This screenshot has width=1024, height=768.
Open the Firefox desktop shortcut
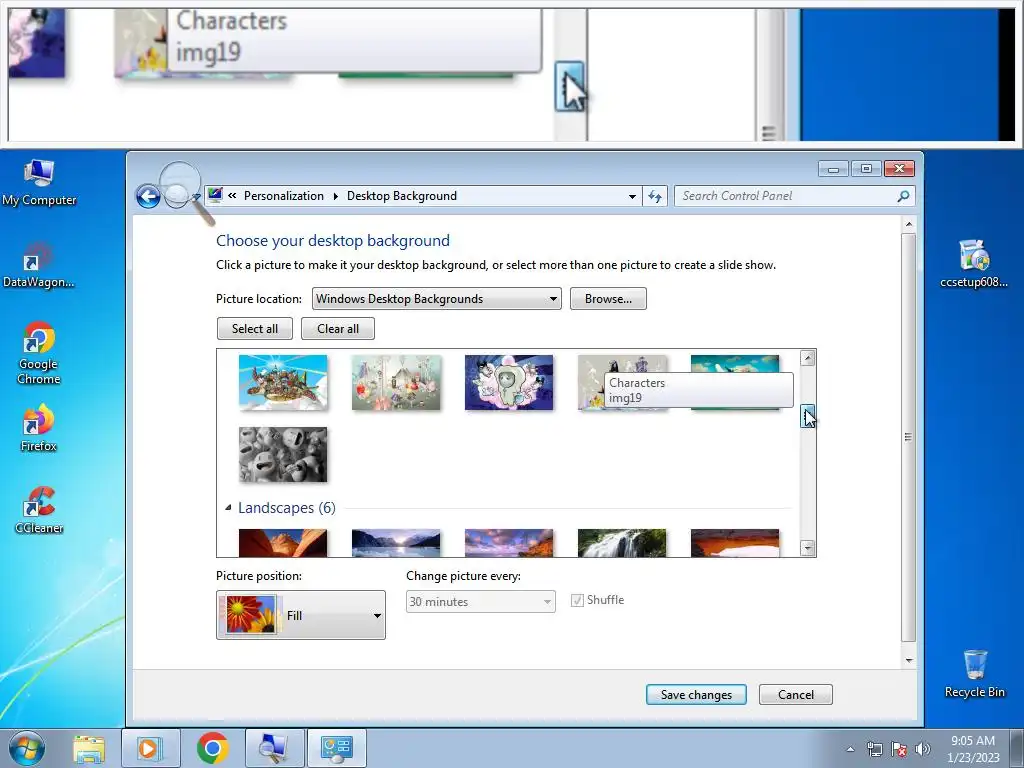[x=39, y=428]
